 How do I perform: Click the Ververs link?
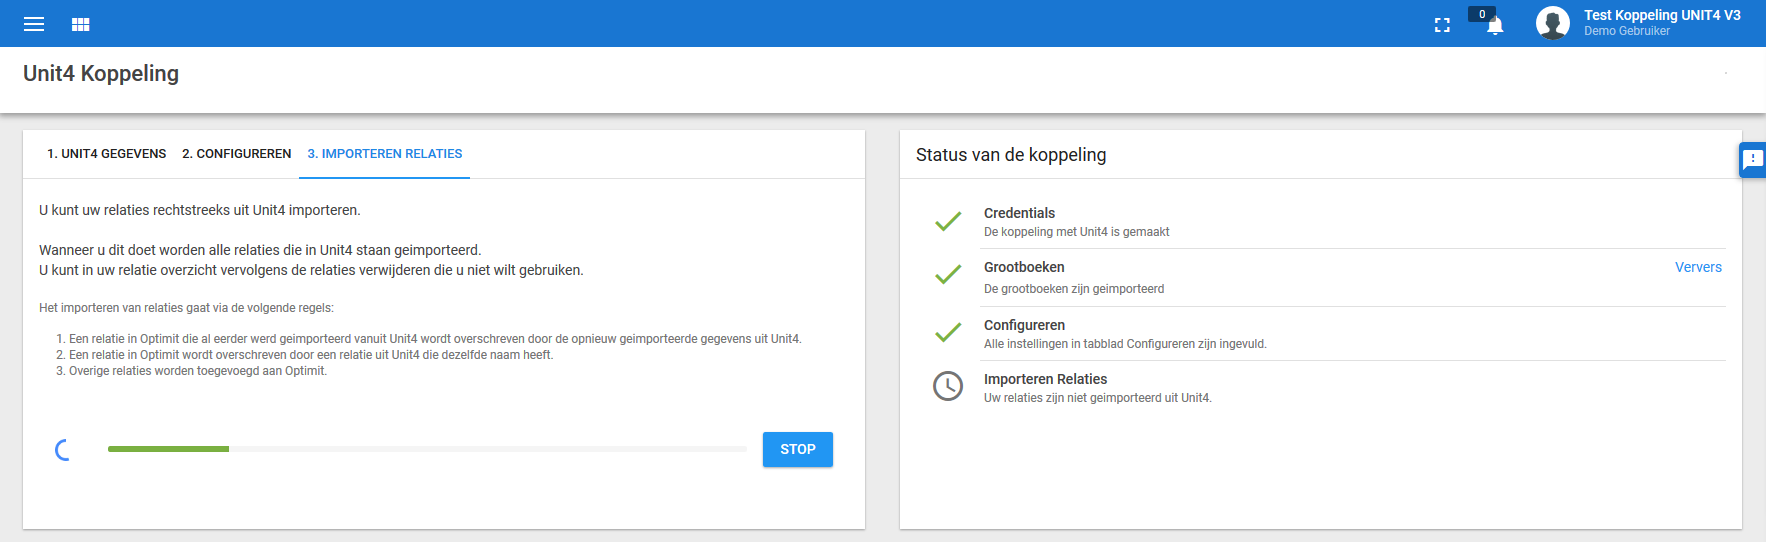pyautogui.click(x=1698, y=267)
